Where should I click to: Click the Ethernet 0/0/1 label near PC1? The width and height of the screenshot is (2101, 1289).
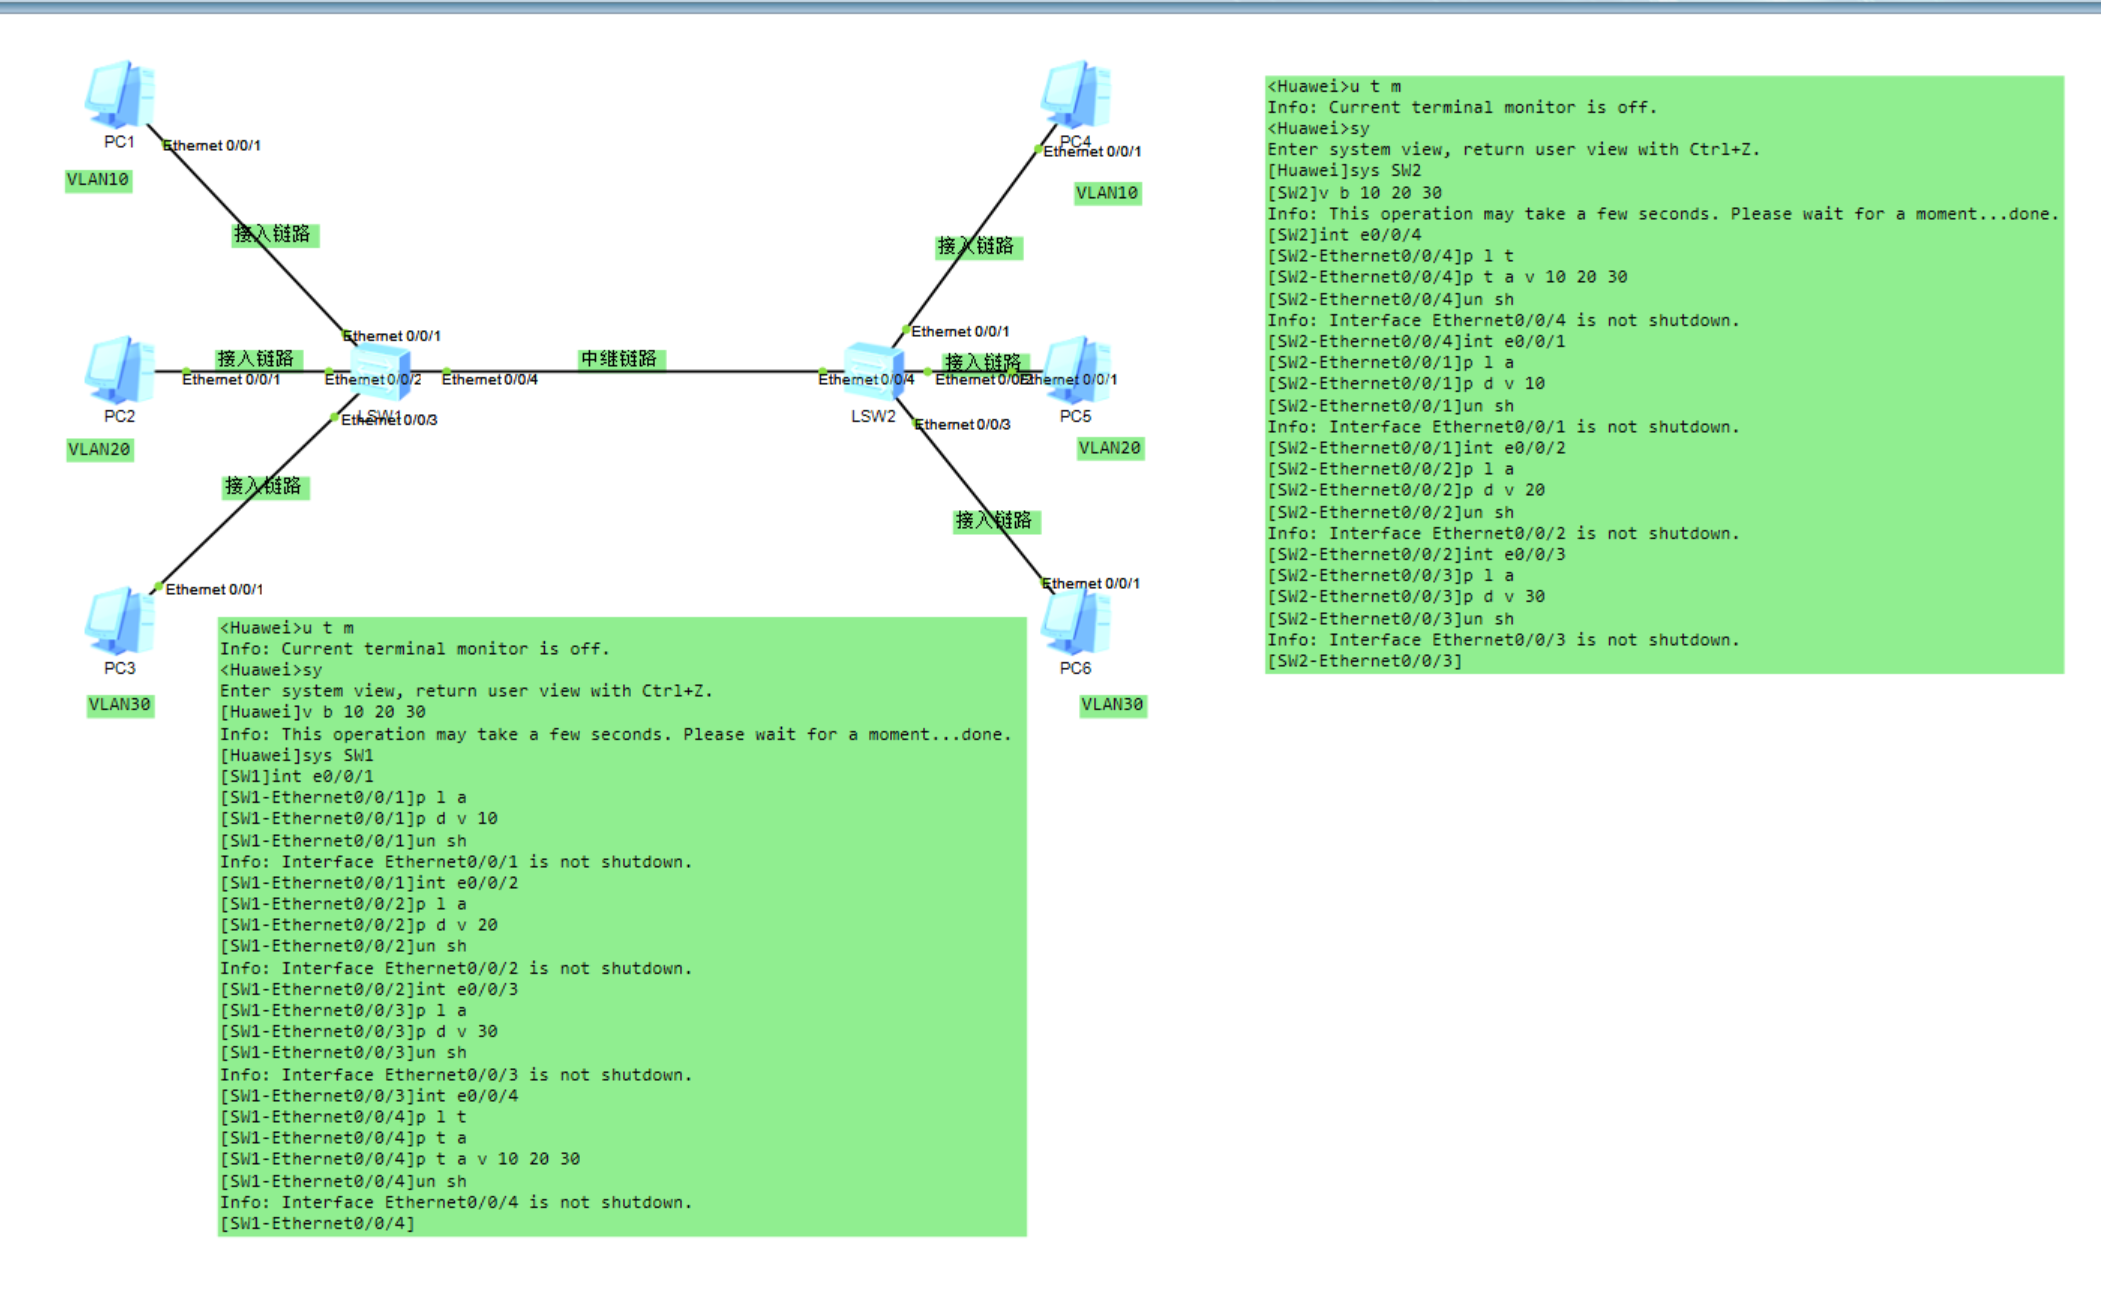coord(212,146)
